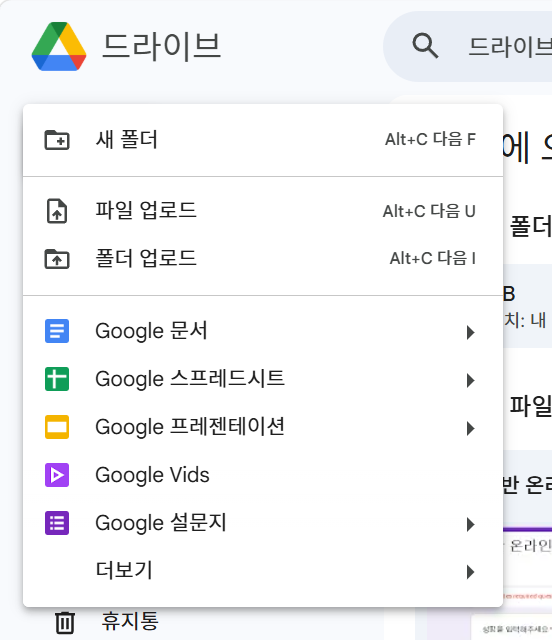552x640 pixels.
Task: Click the purple Google 설문지 icon
Action: 57,523
